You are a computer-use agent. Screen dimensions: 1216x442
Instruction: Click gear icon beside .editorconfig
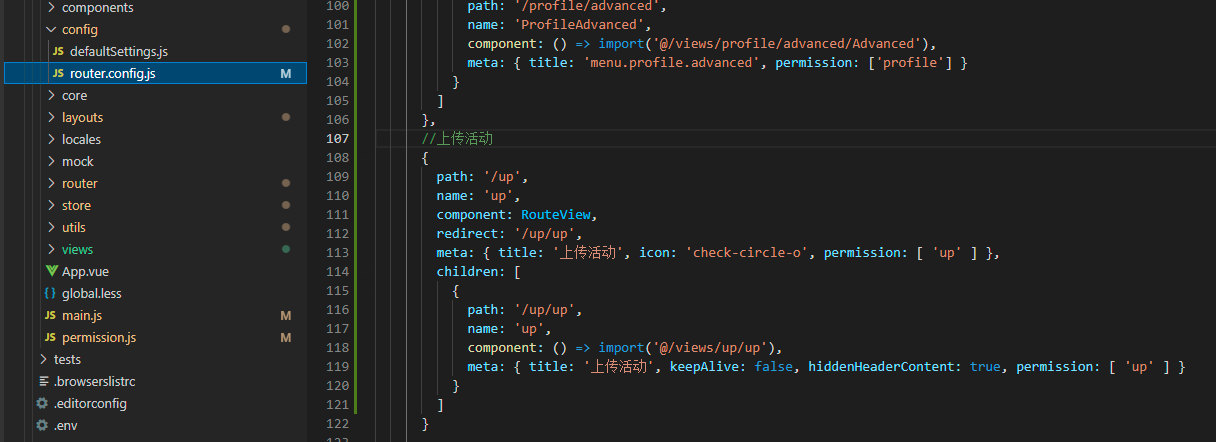point(42,403)
